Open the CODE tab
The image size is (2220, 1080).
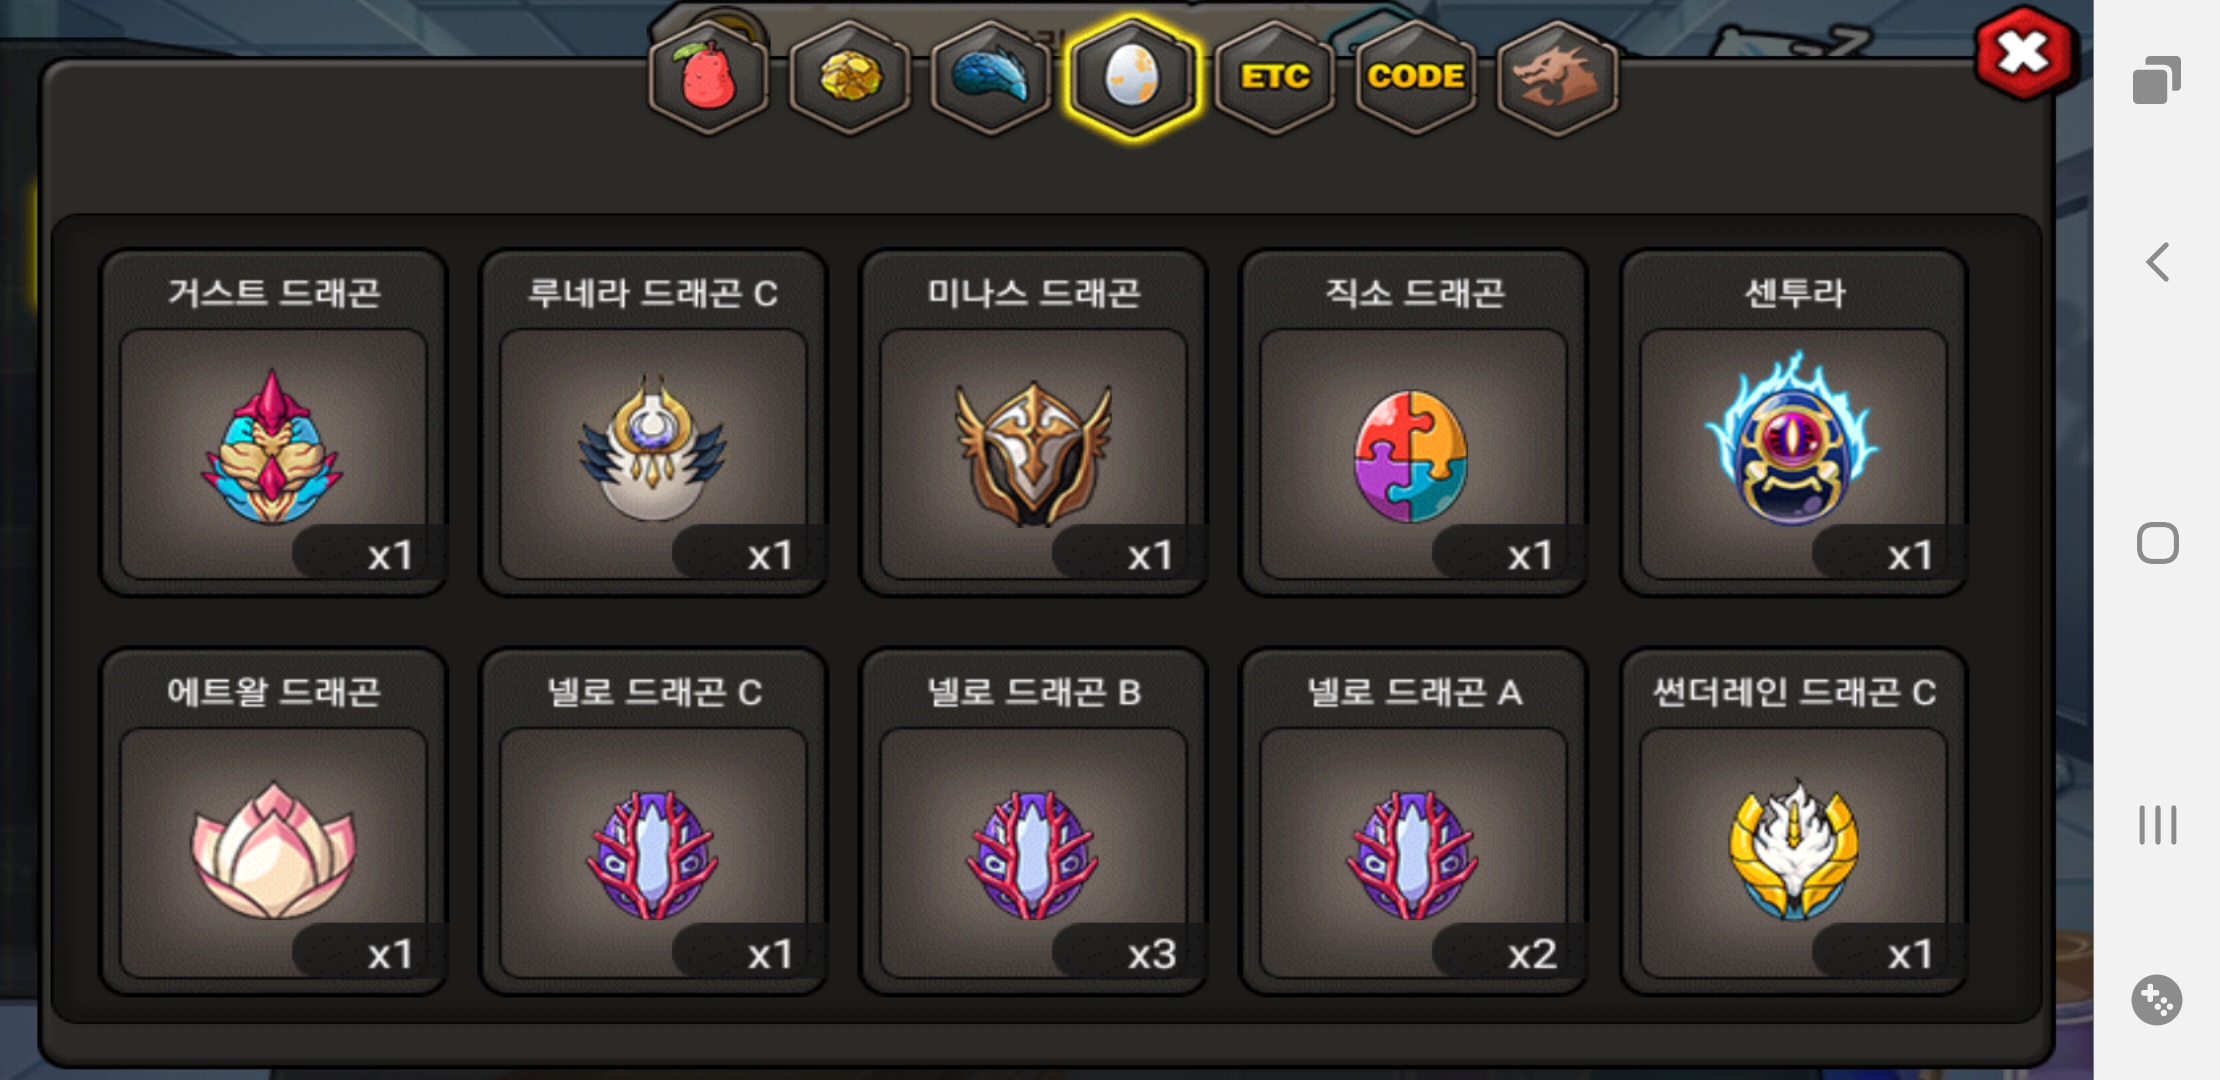pyautogui.click(x=1416, y=78)
